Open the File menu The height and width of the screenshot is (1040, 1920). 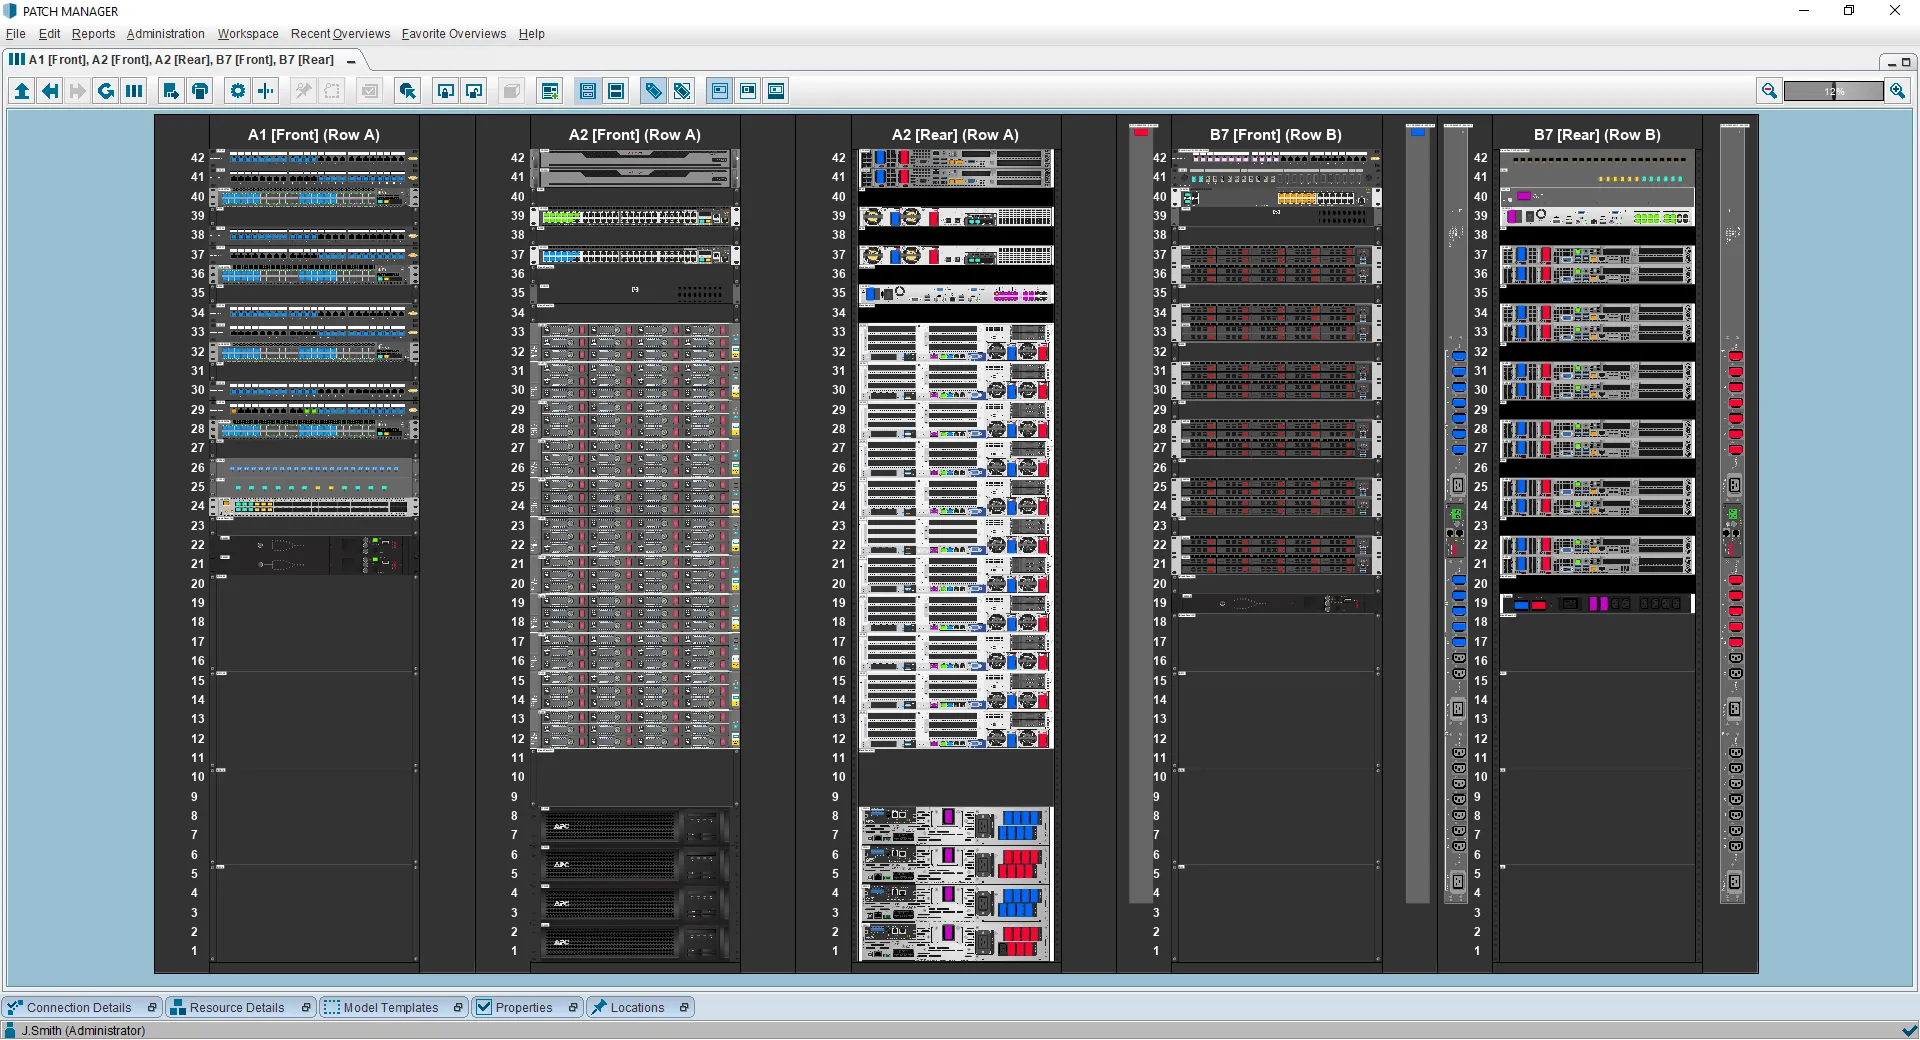point(15,34)
